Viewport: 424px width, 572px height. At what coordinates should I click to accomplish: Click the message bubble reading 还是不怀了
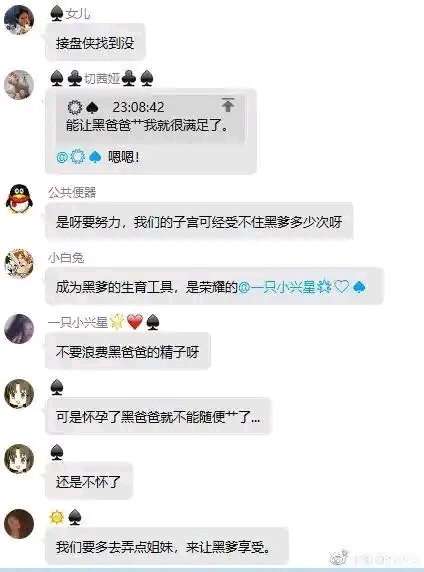(x=89, y=482)
